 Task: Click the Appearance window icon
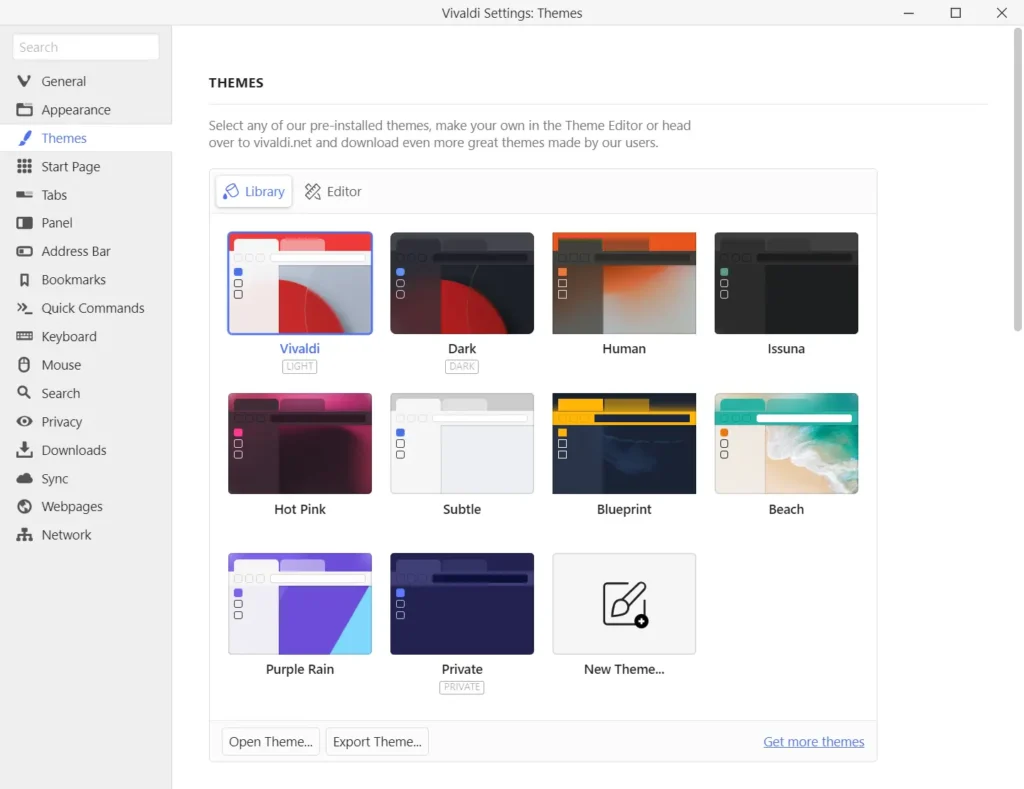(24, 110)
